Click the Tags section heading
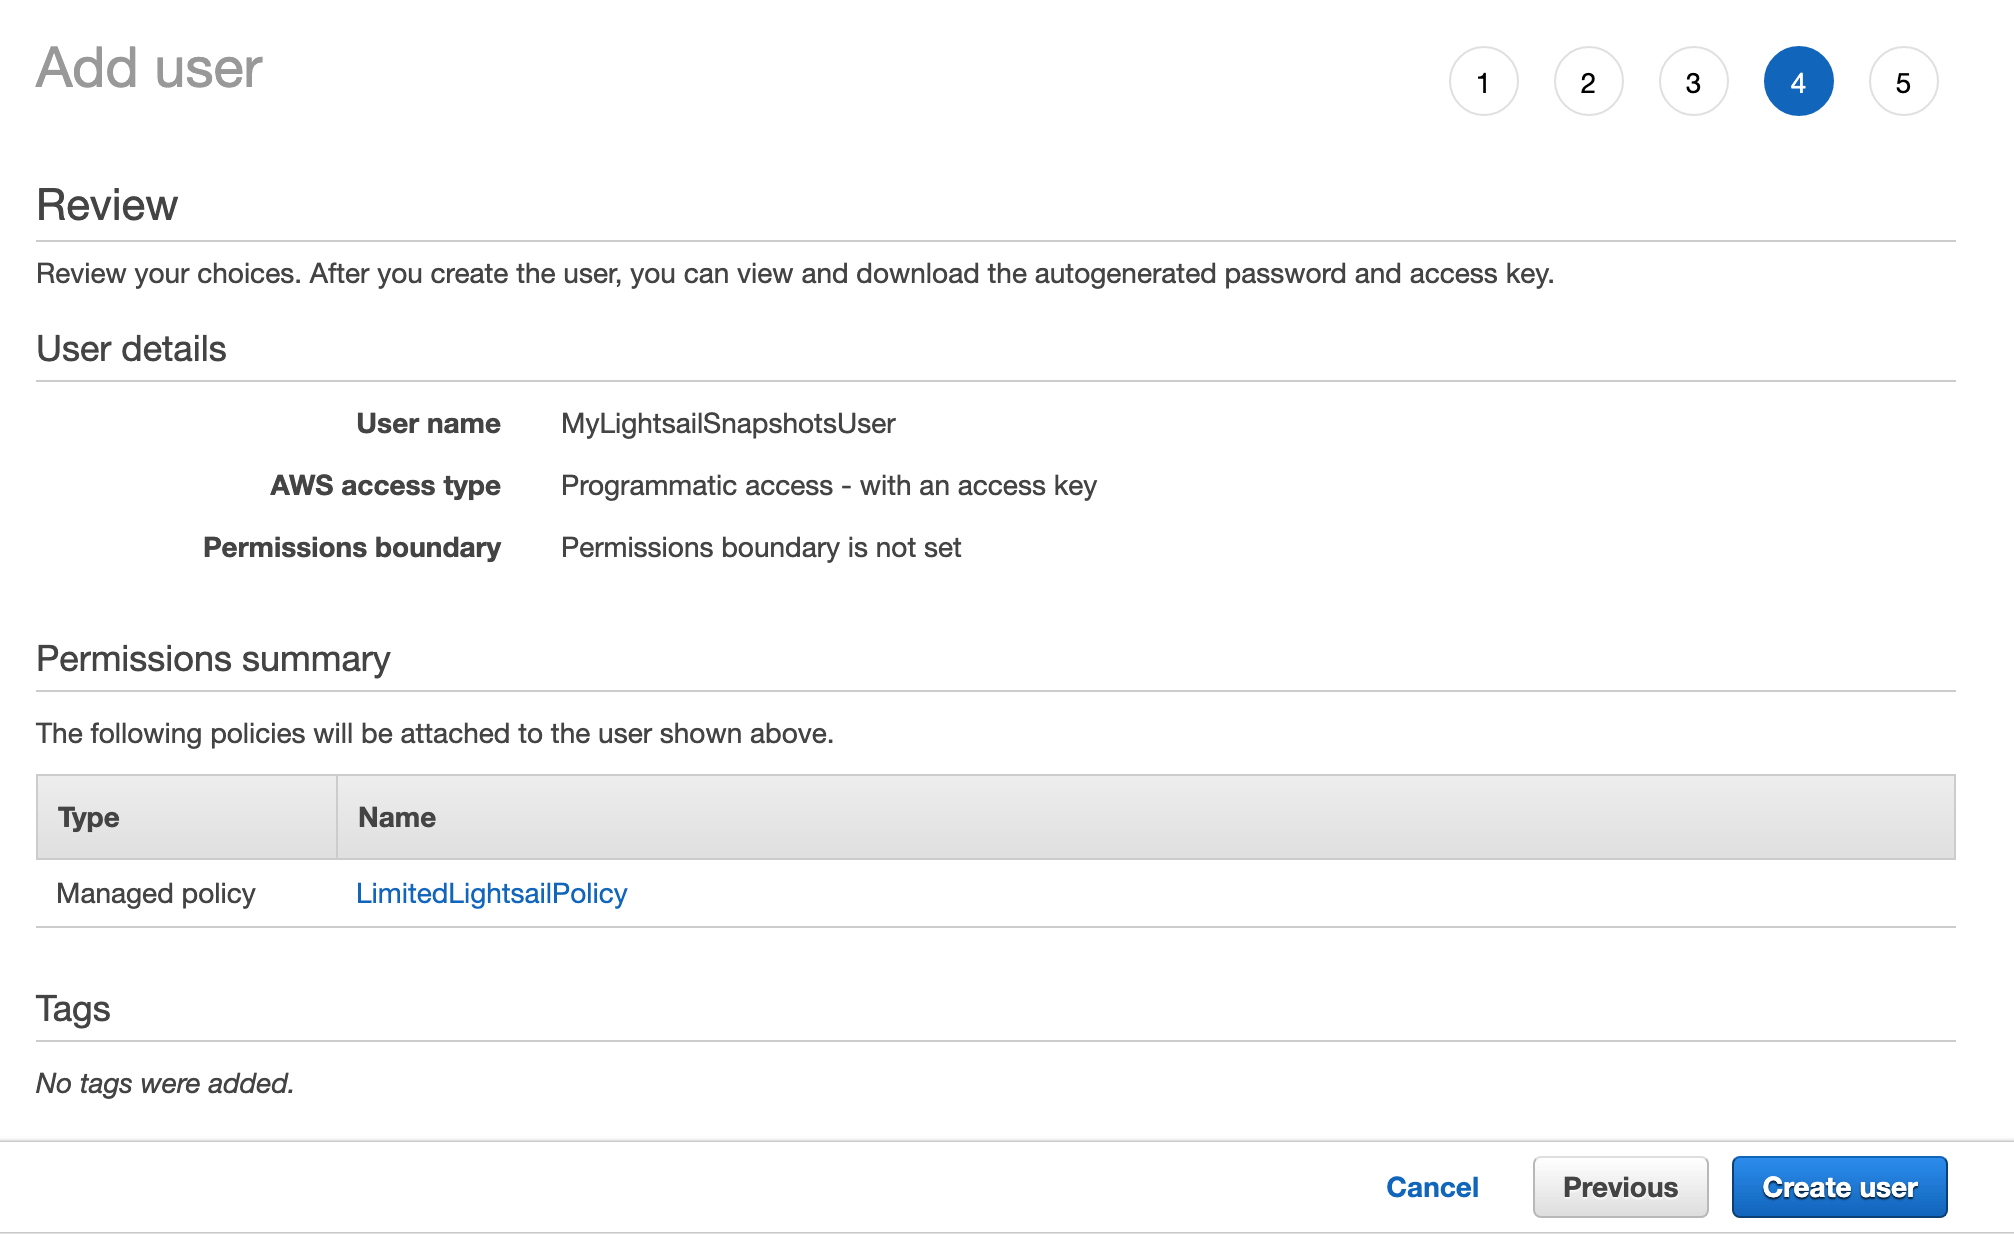Viewport: 2014px width, 1234px height. [72, 1009]
